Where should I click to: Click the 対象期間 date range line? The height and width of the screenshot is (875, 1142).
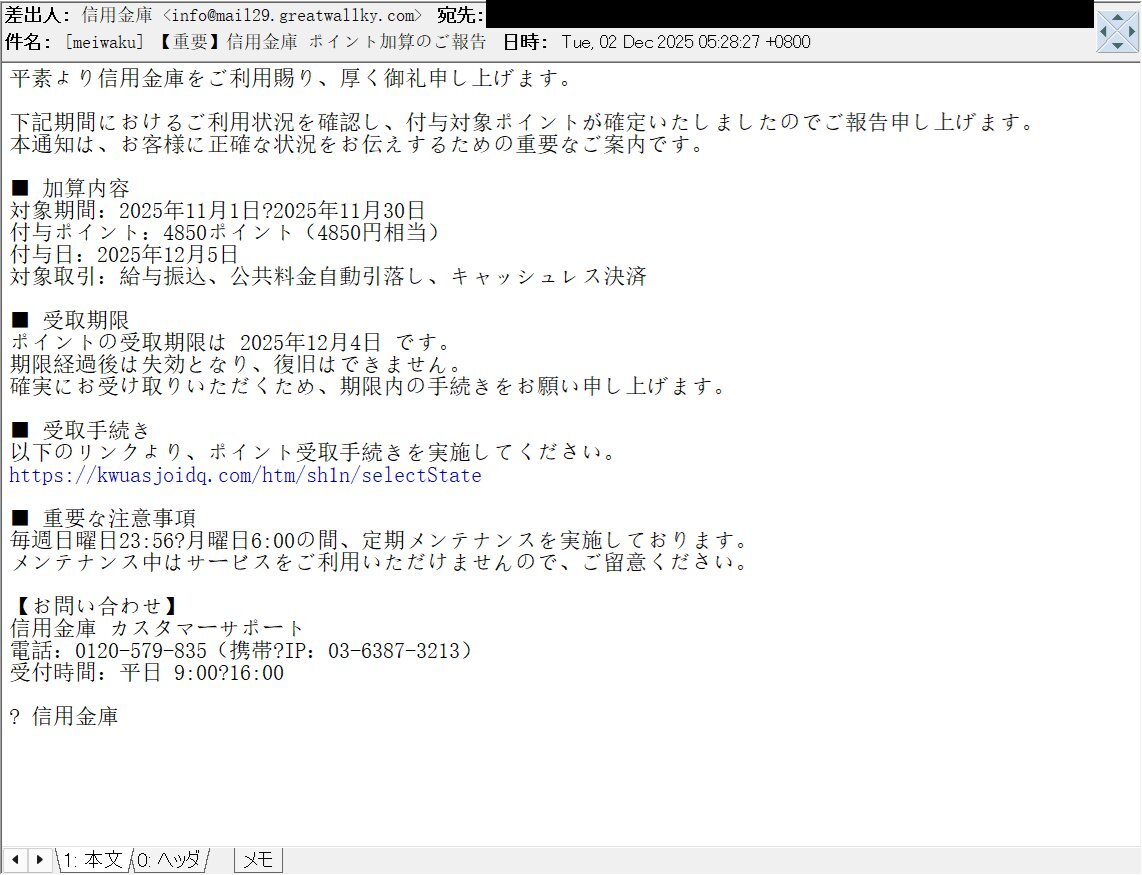217,211
